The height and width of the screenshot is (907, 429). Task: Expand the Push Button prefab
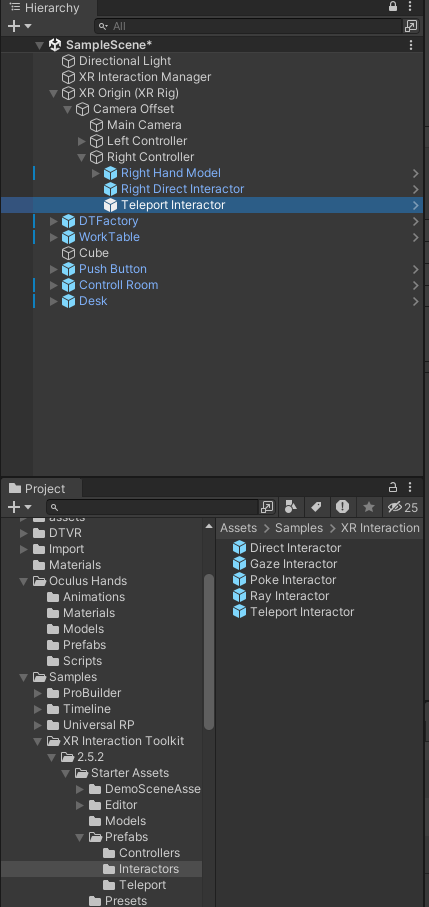point(54,269)
